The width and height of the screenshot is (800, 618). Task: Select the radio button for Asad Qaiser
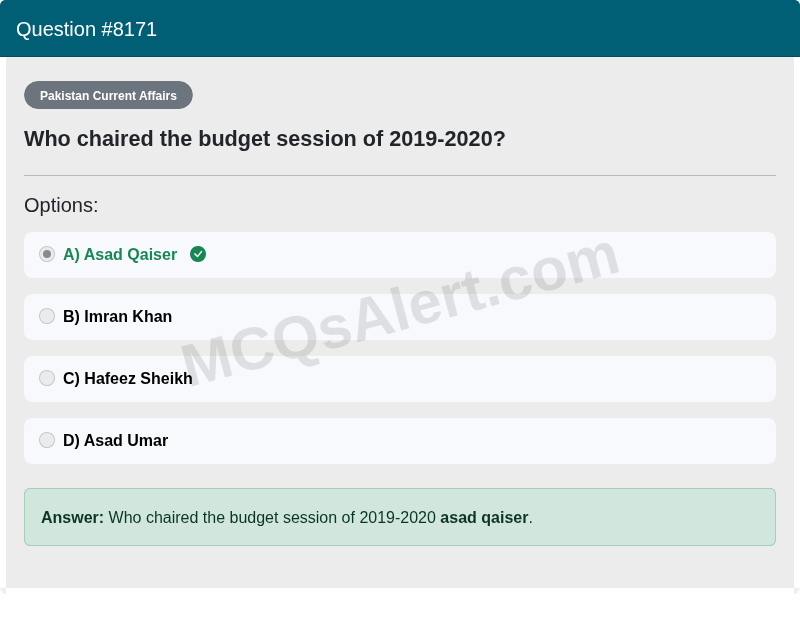pos(47,254)
